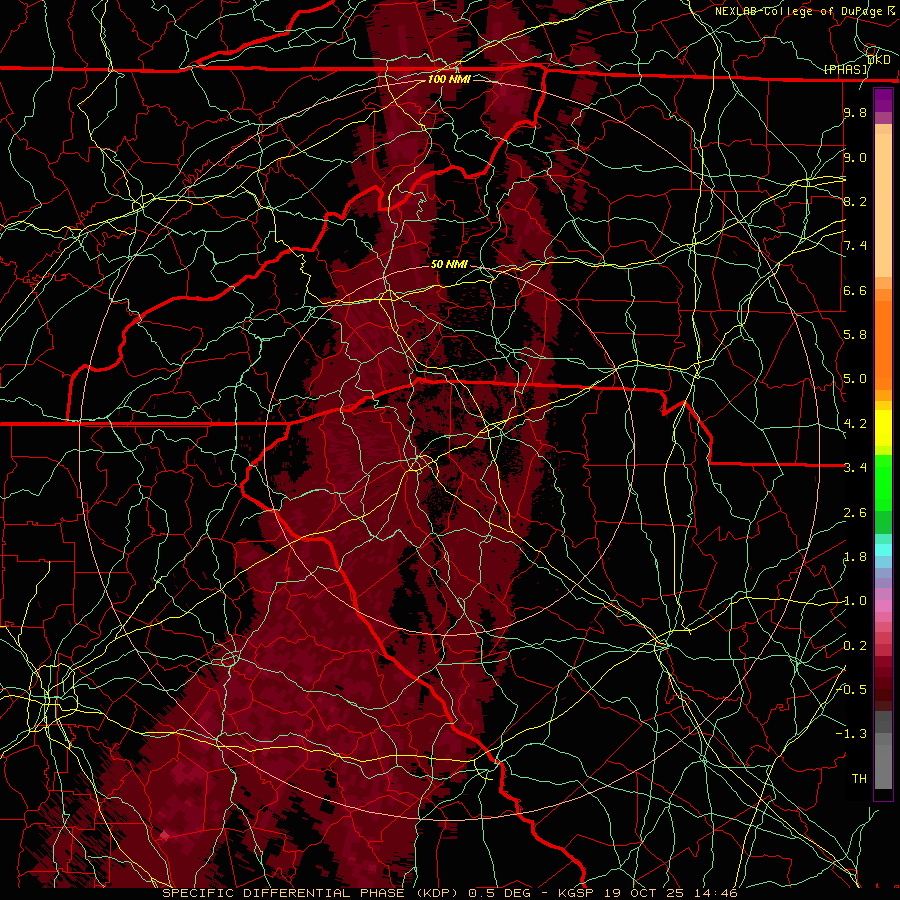The width and height of the screenshot is (900, 900).
Task: Click the arrow icon after DuPage
Action: point(891,11)
